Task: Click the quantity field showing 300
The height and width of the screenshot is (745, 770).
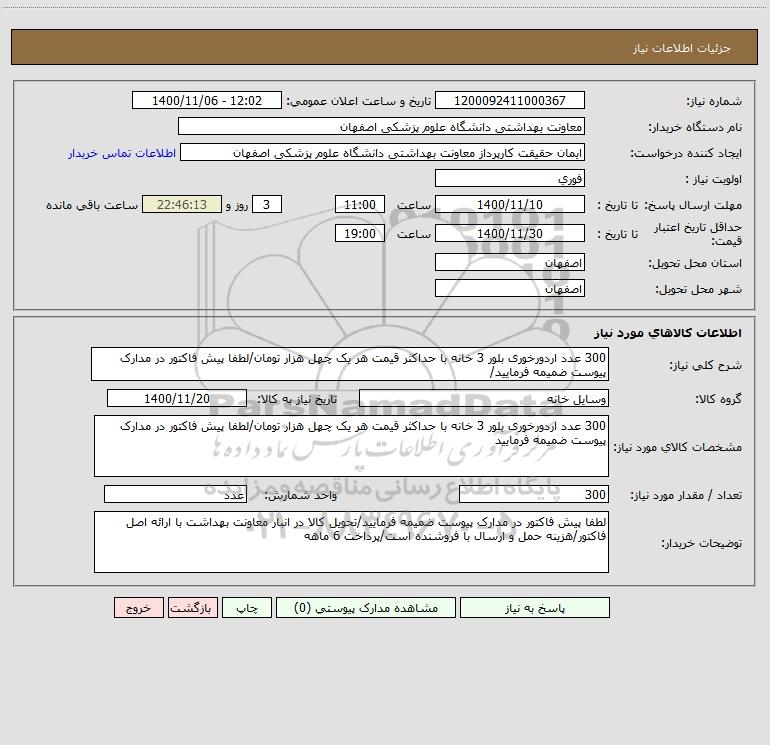Action: 534,495
